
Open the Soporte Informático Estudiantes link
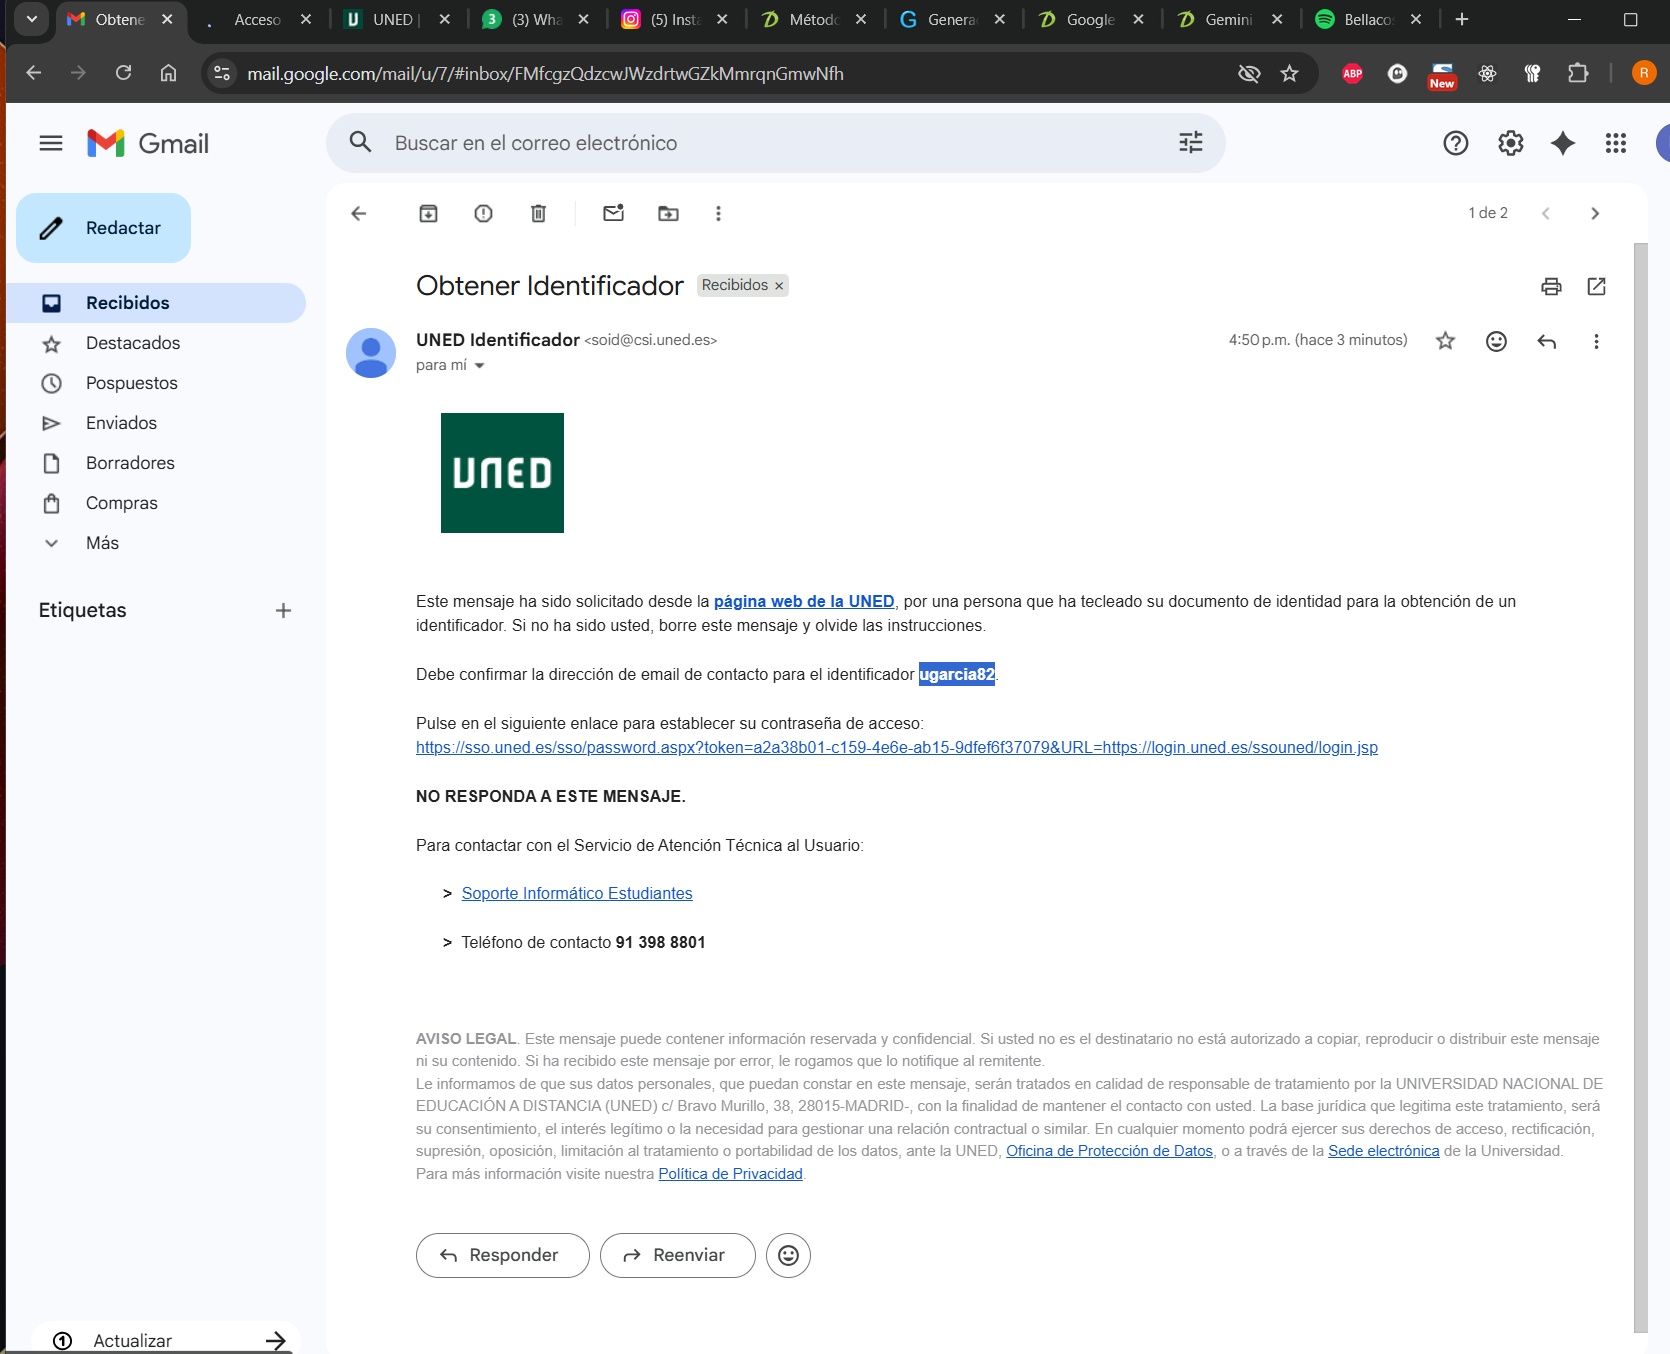pyautogui.click(x=577, y=893)
